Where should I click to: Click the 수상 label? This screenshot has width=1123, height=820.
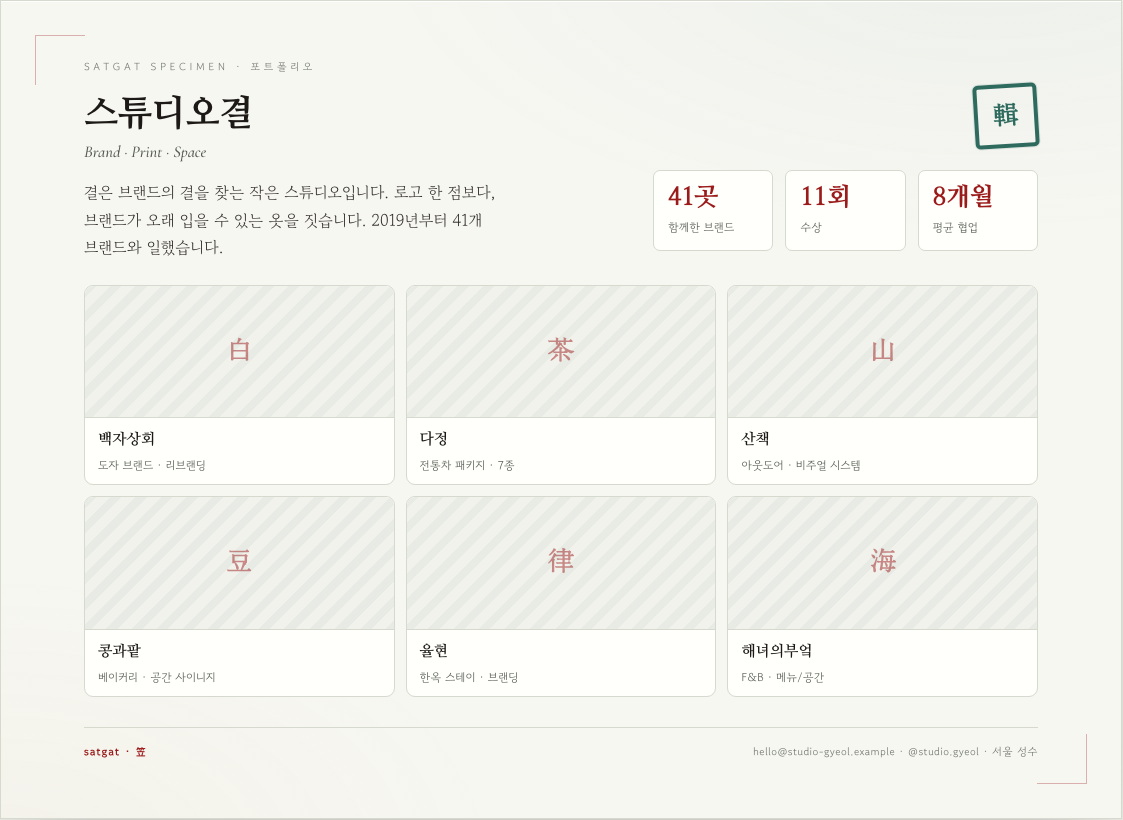click(x=811, y=227)
